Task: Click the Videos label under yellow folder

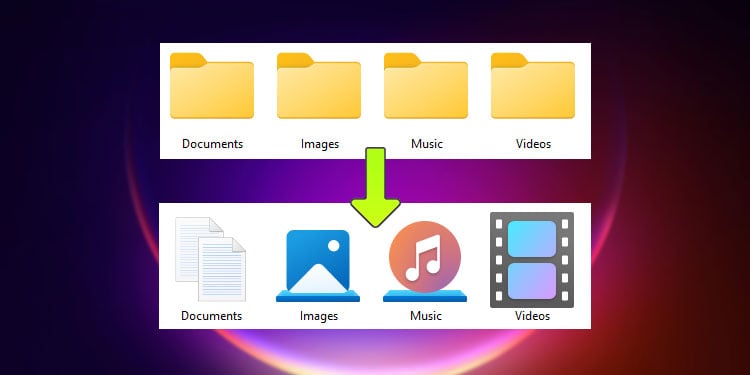Action: tap(533, 144)
